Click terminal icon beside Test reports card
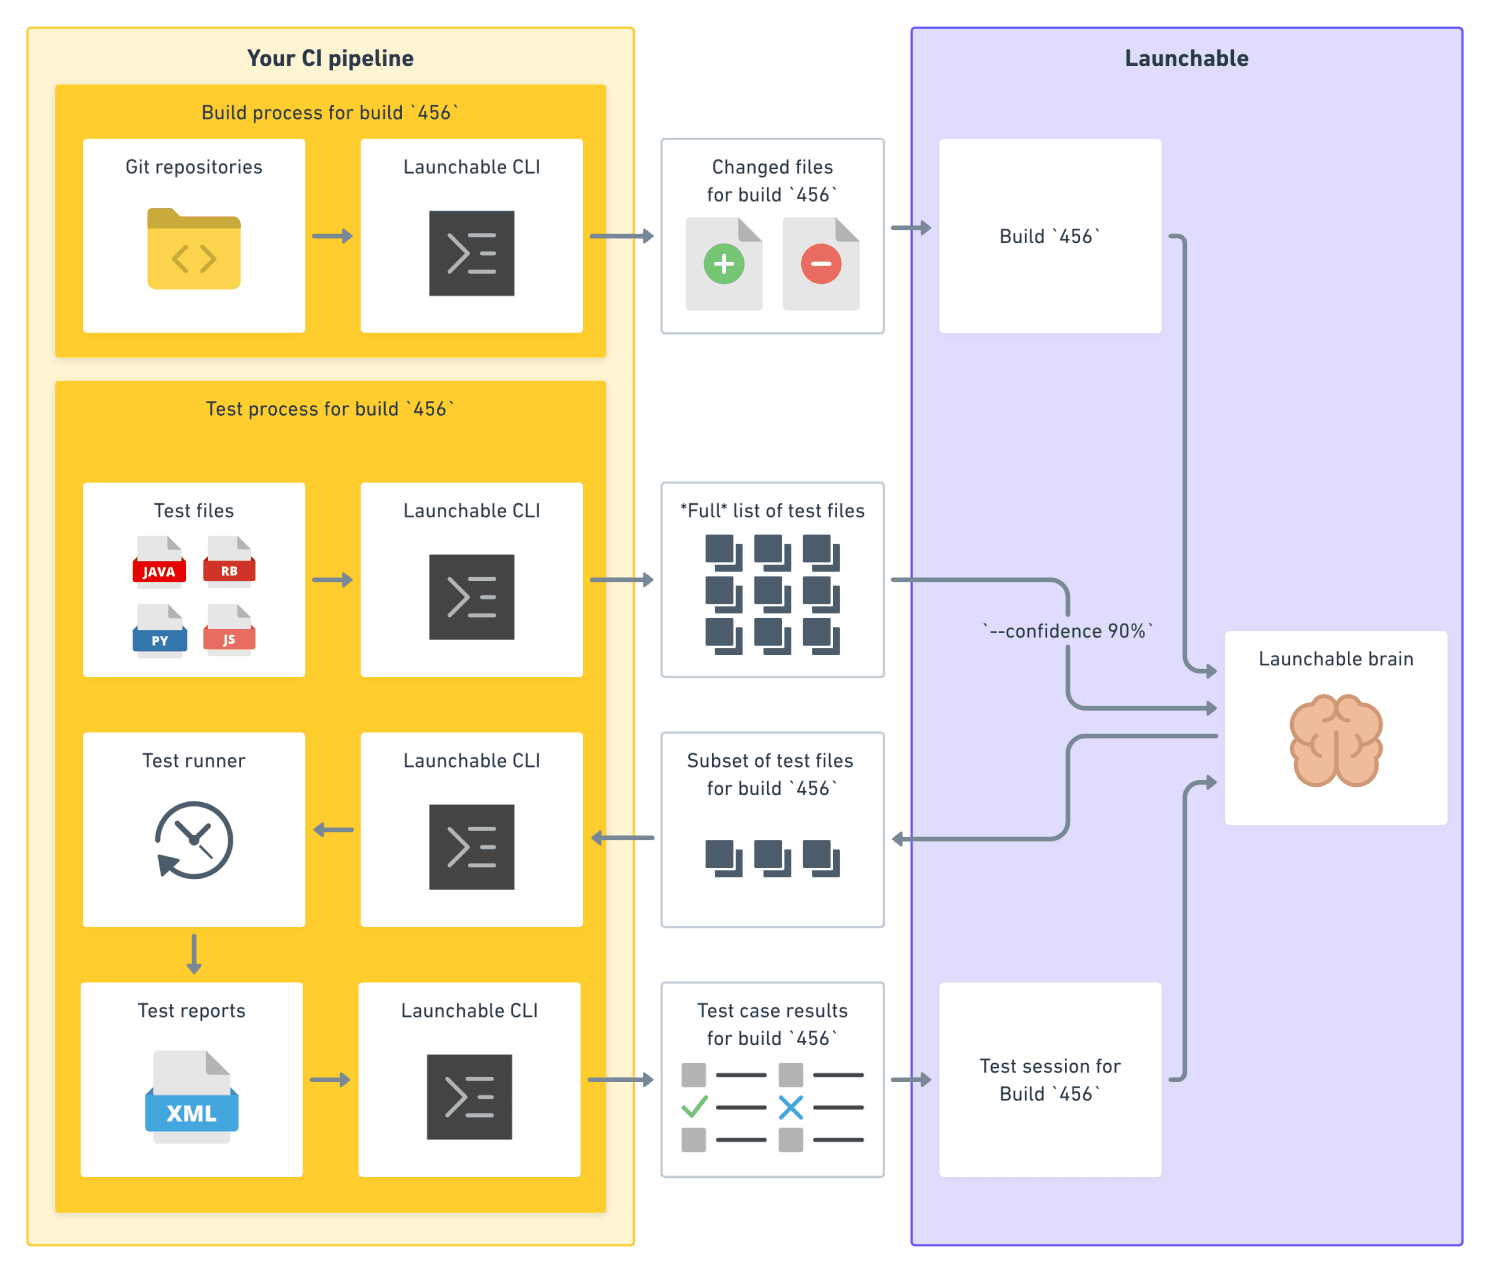The image size is (1490, 1273). (x=470, y=1097)
